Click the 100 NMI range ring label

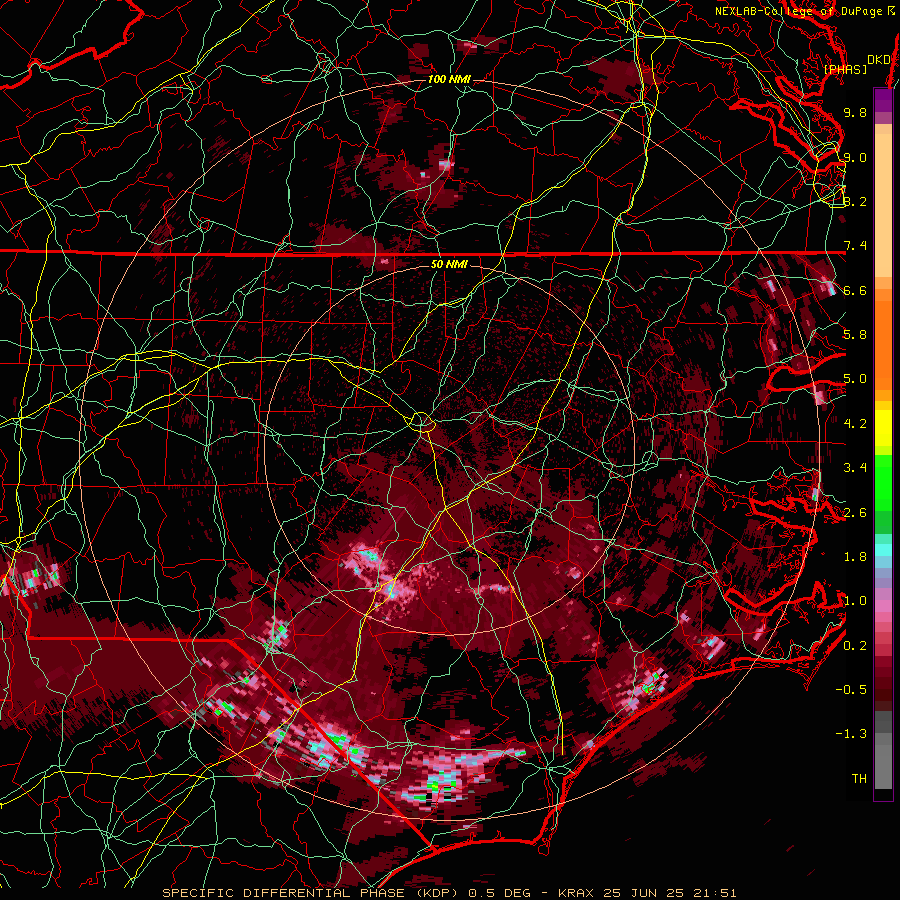tap(449, 79)
